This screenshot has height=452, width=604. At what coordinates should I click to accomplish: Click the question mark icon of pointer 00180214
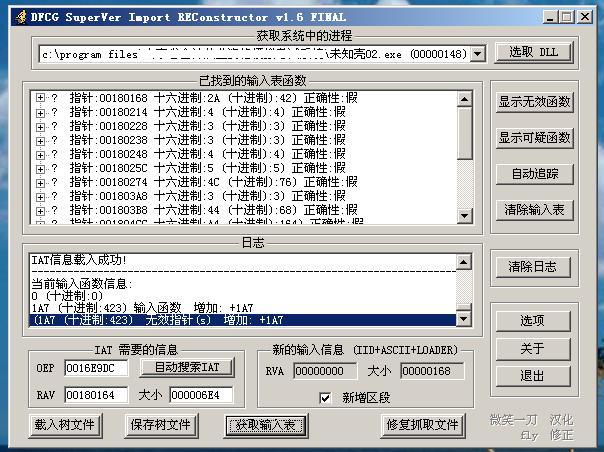point(54,112)
